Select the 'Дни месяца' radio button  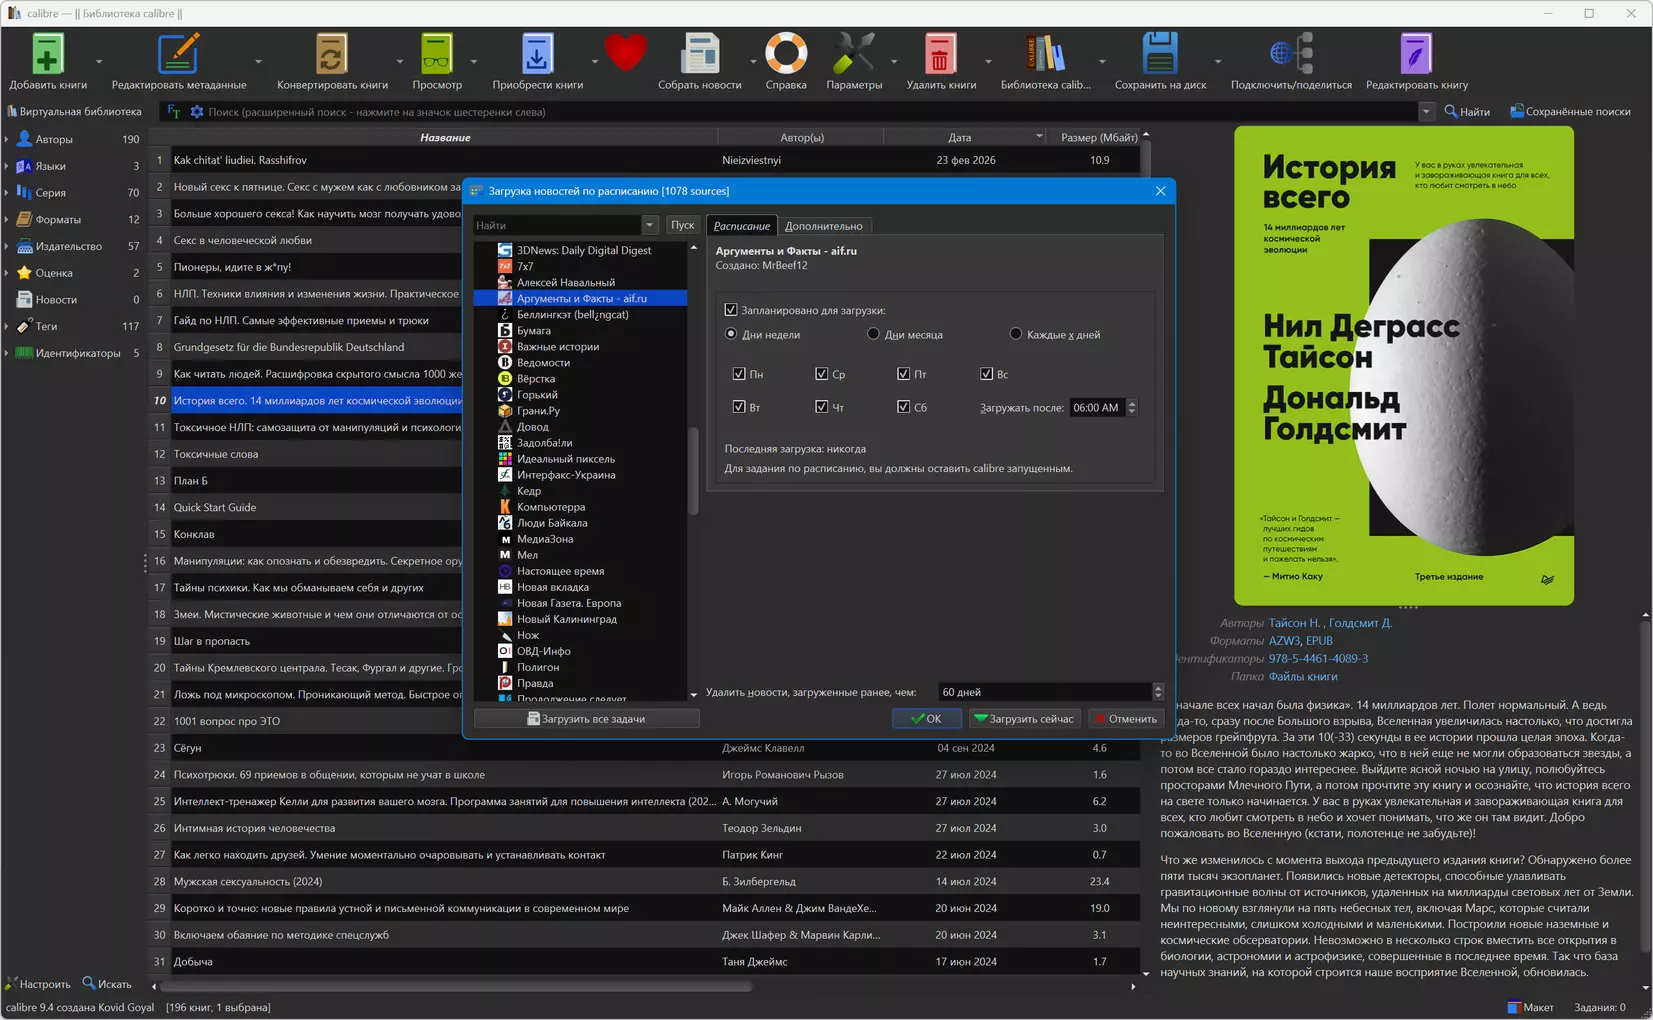point(873,334)
